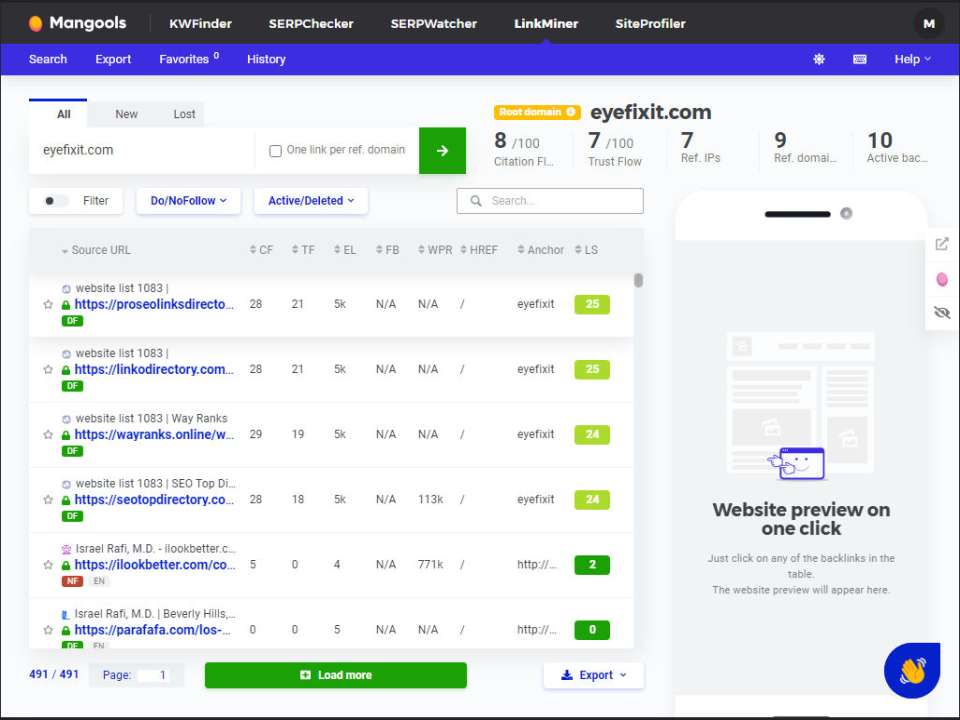Viewport: 960px width, 720px height.
Task: Click the green arrow search button
Action: pos(442,149)
